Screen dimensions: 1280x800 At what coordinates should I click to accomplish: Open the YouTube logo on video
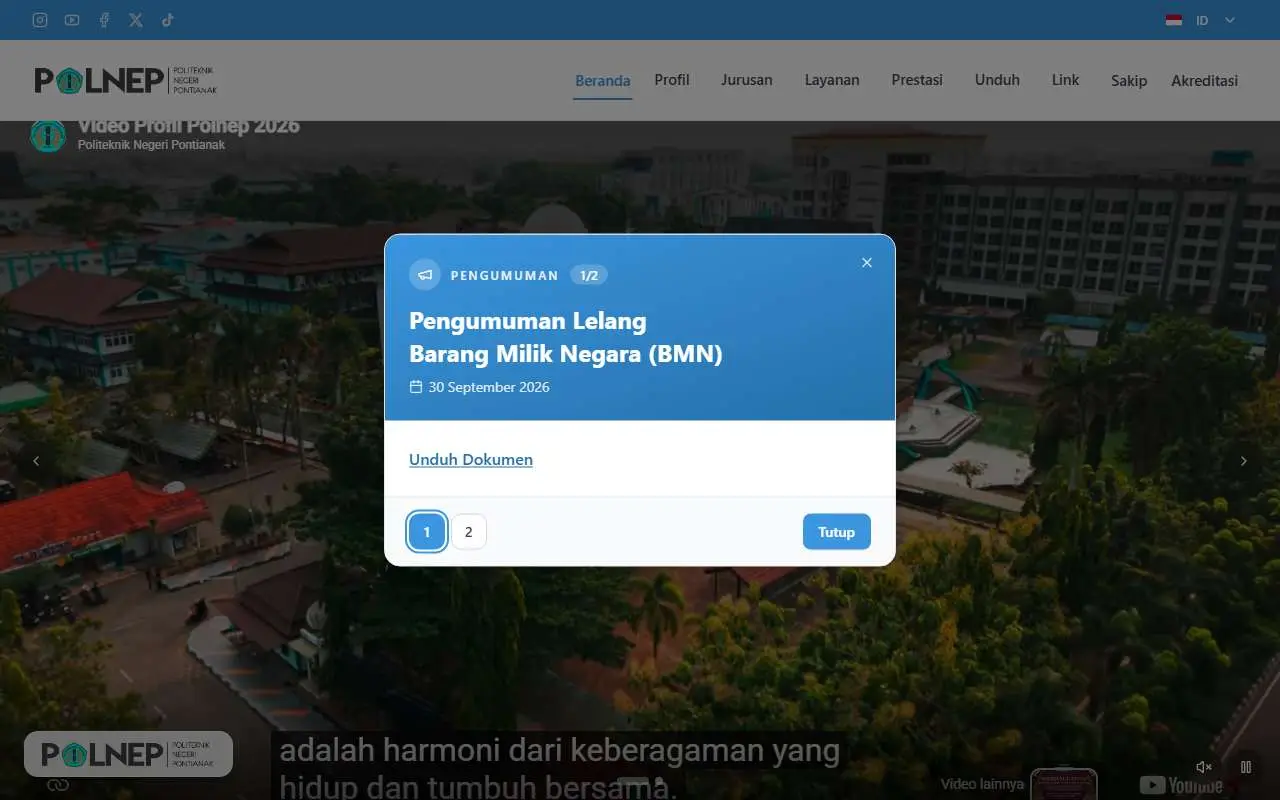[1181, 786]
